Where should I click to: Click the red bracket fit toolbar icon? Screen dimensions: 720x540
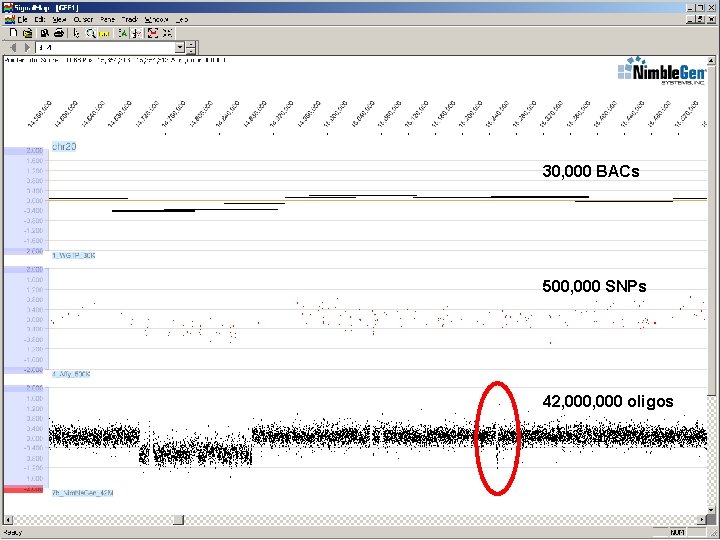(152, 33)
